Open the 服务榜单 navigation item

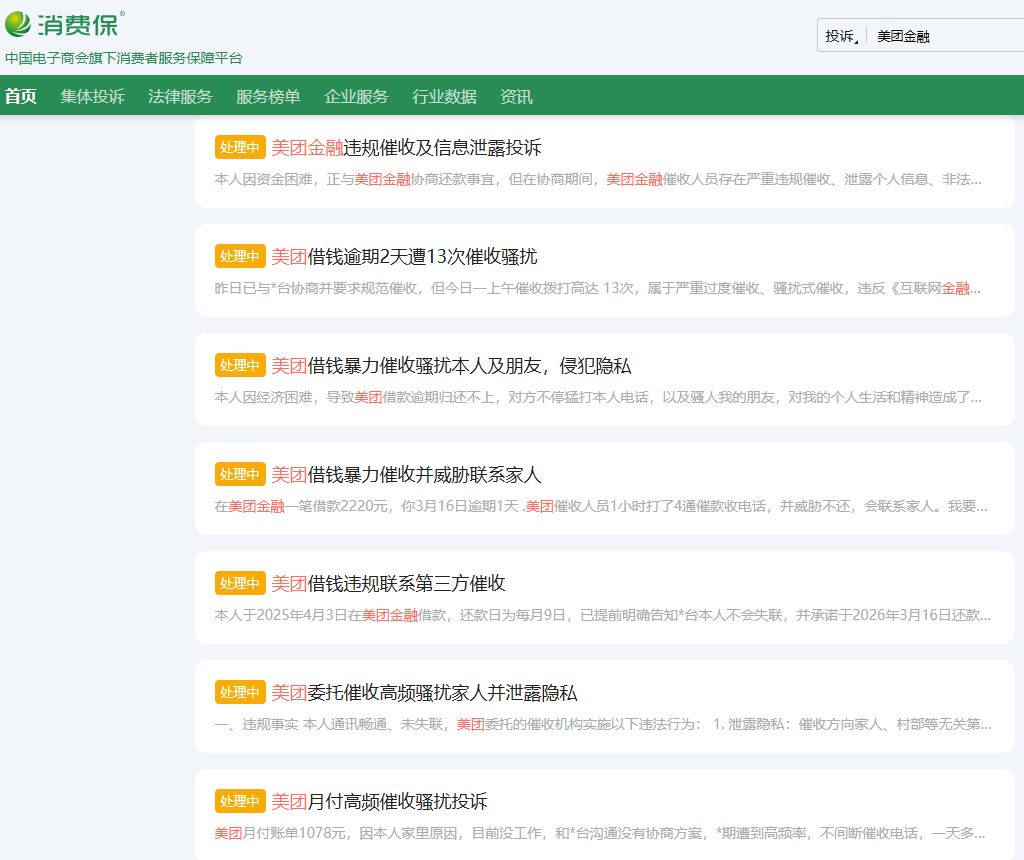click(268, 97)
